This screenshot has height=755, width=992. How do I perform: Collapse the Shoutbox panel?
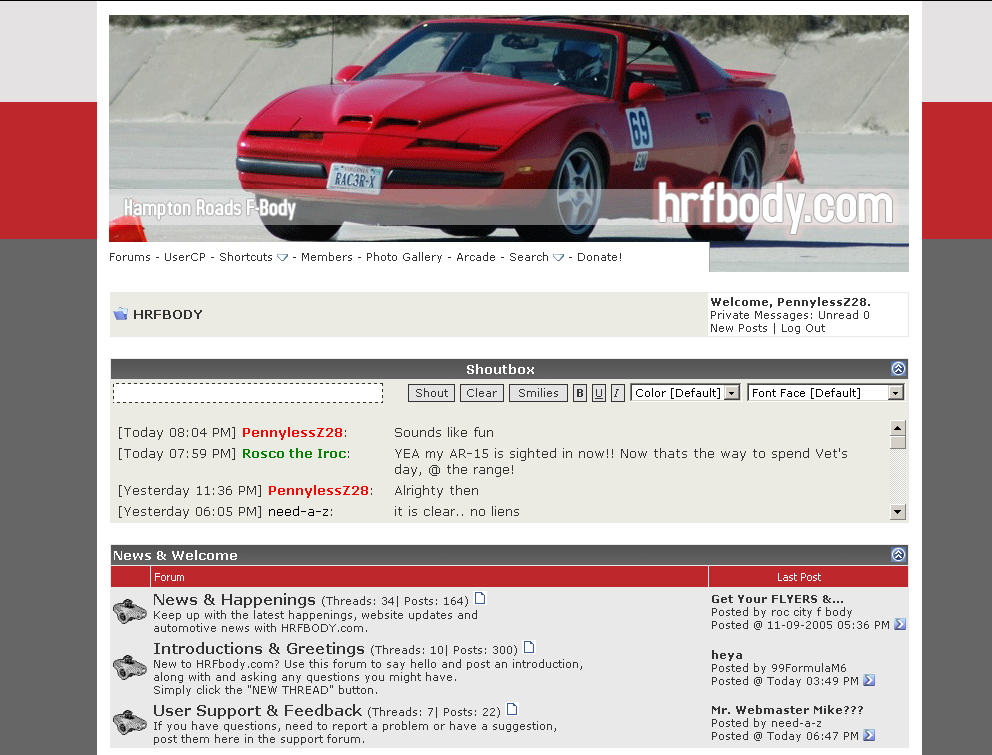(898, 369)
